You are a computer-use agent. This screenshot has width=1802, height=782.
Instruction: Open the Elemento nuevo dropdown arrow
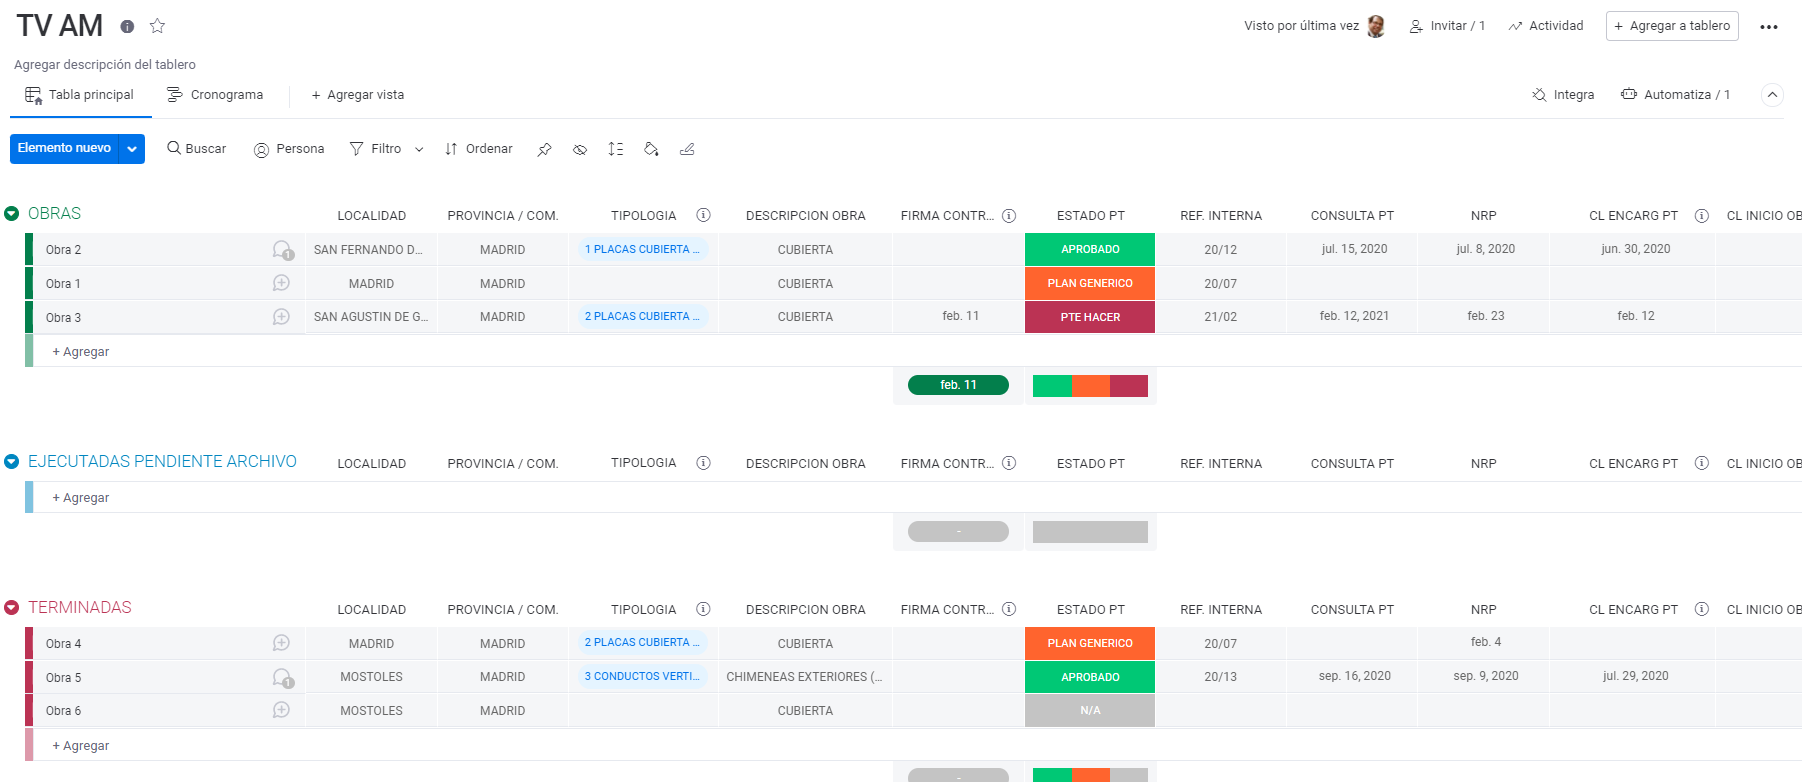132,149
